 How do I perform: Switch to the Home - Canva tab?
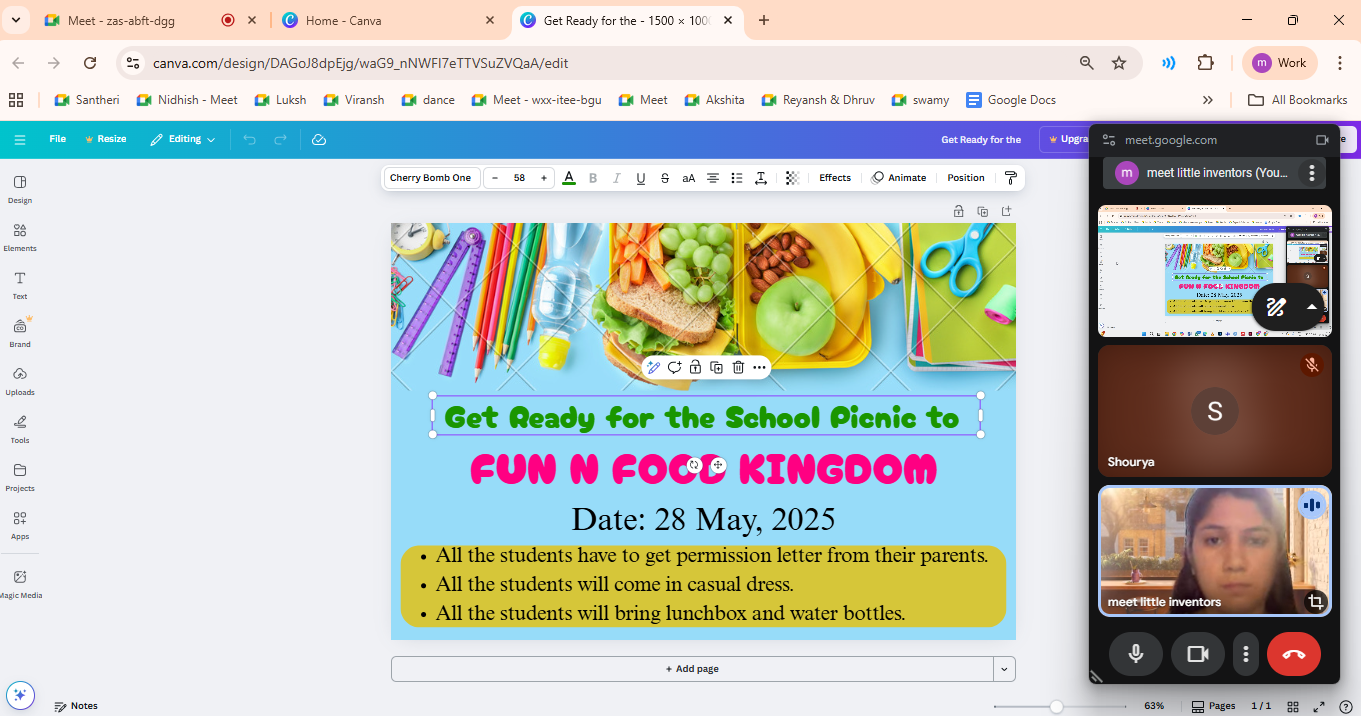[378, 20]
